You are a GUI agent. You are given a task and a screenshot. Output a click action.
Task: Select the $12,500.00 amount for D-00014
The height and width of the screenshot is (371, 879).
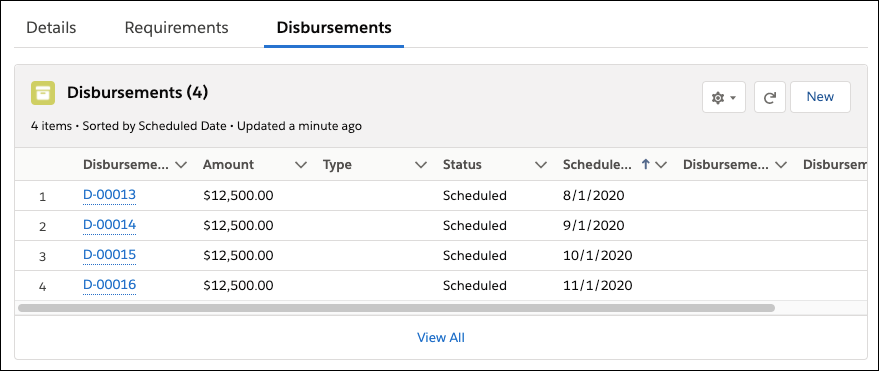pyautogui.click(x=238, y=226)
